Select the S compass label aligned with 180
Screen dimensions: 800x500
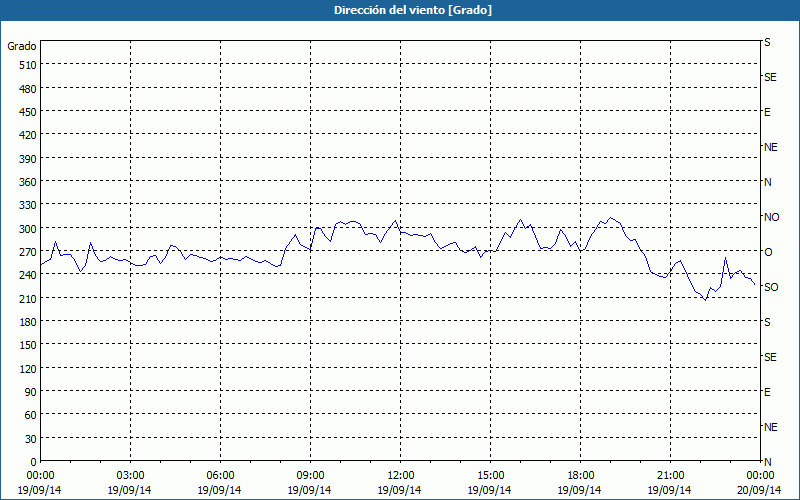767,322
